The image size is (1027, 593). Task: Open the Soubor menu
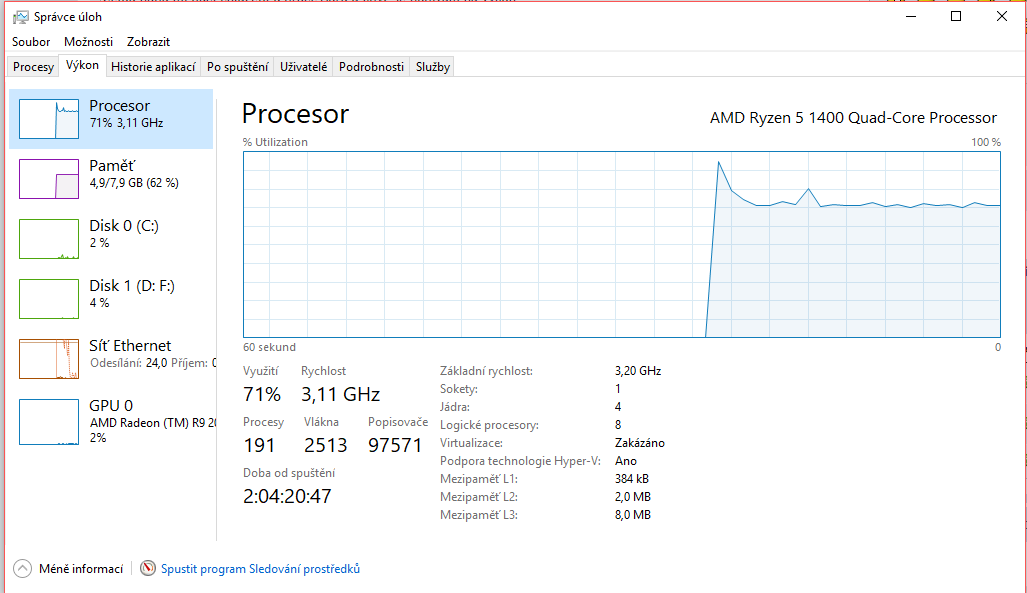(x=31, y=42)
